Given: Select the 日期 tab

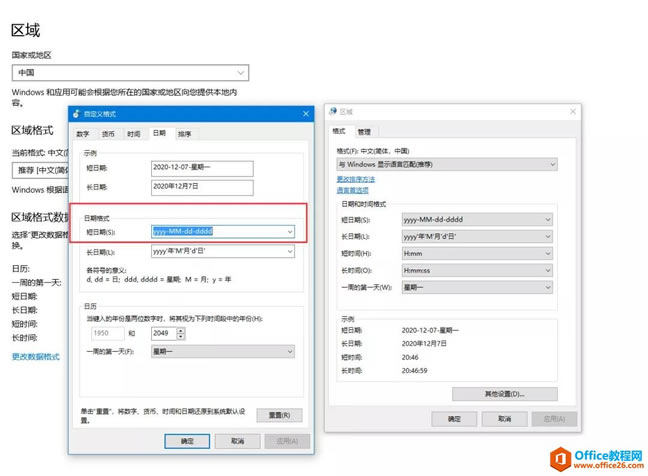Looking at the screenshot, I should click(x=159, y=133).
